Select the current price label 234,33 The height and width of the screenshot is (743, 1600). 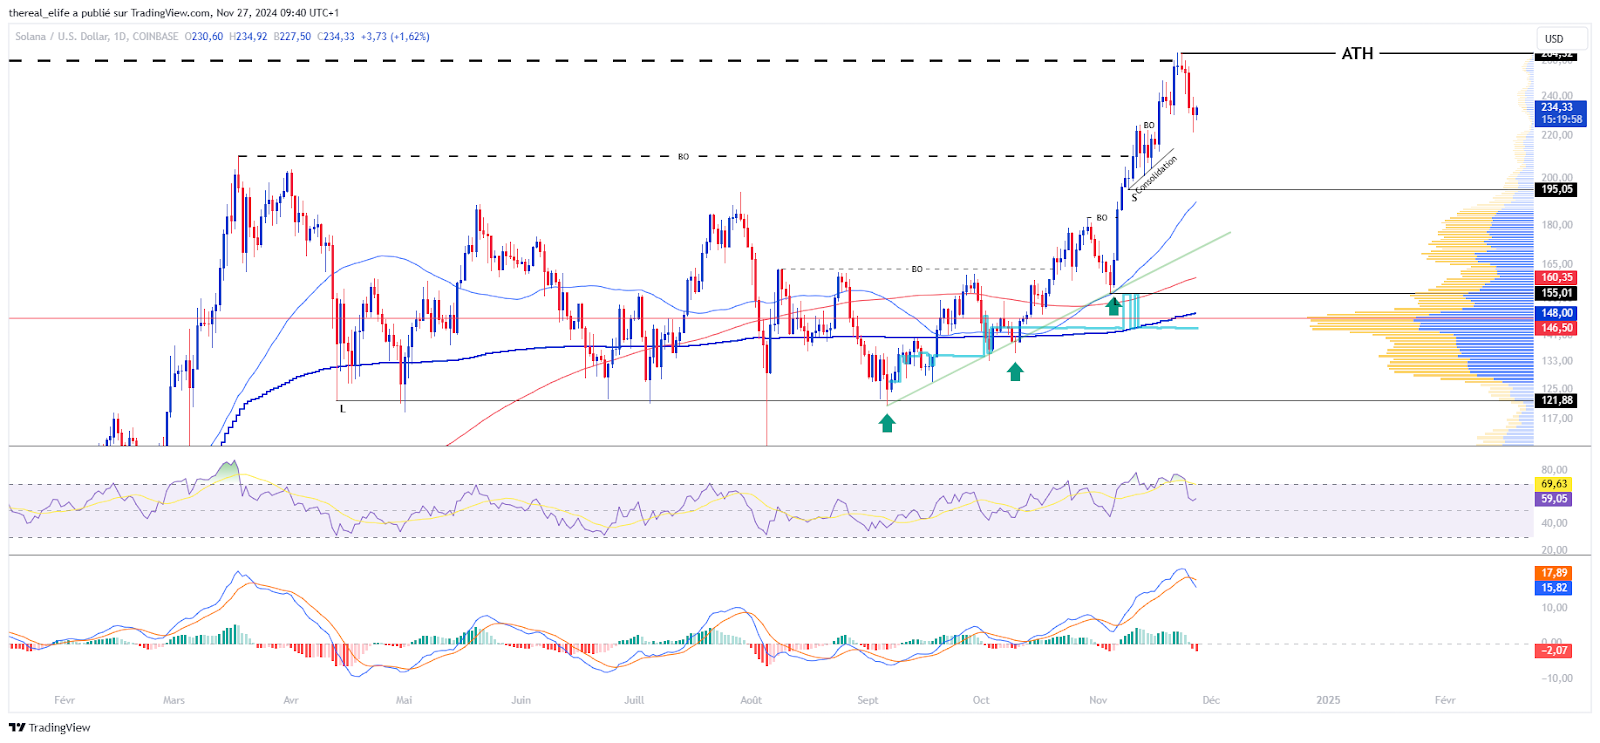pos(1557,107)
